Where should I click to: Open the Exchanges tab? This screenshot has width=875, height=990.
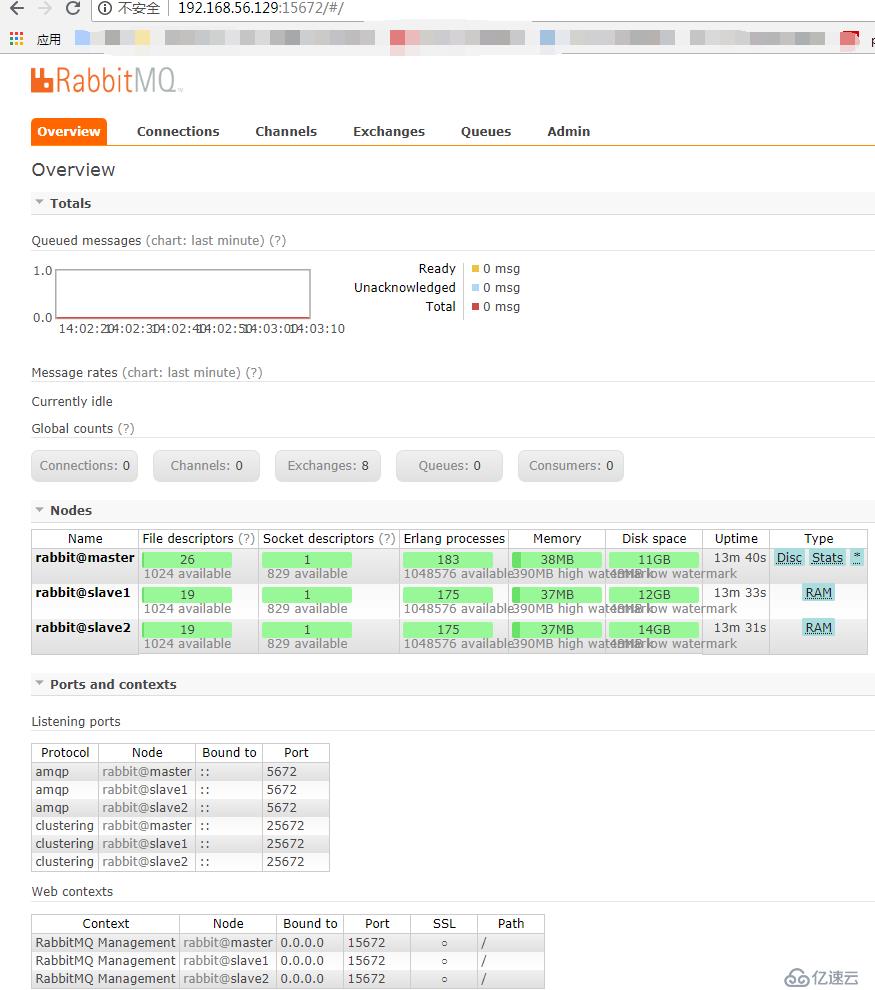click(x=389, y=131)
